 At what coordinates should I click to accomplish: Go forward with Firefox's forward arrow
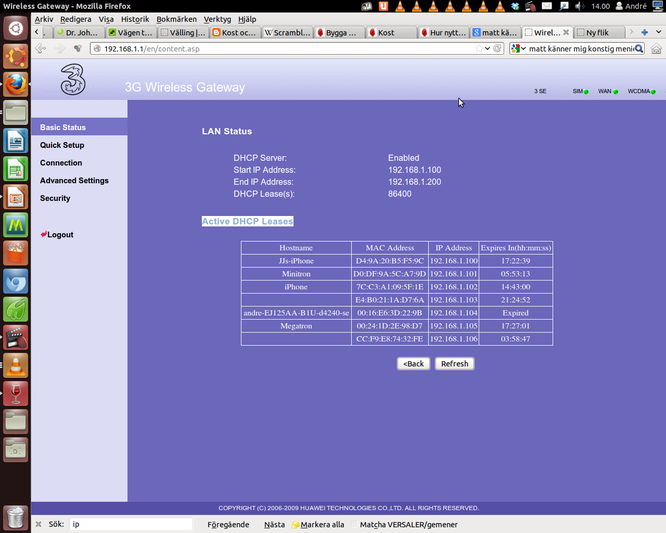tap(59, 49)
